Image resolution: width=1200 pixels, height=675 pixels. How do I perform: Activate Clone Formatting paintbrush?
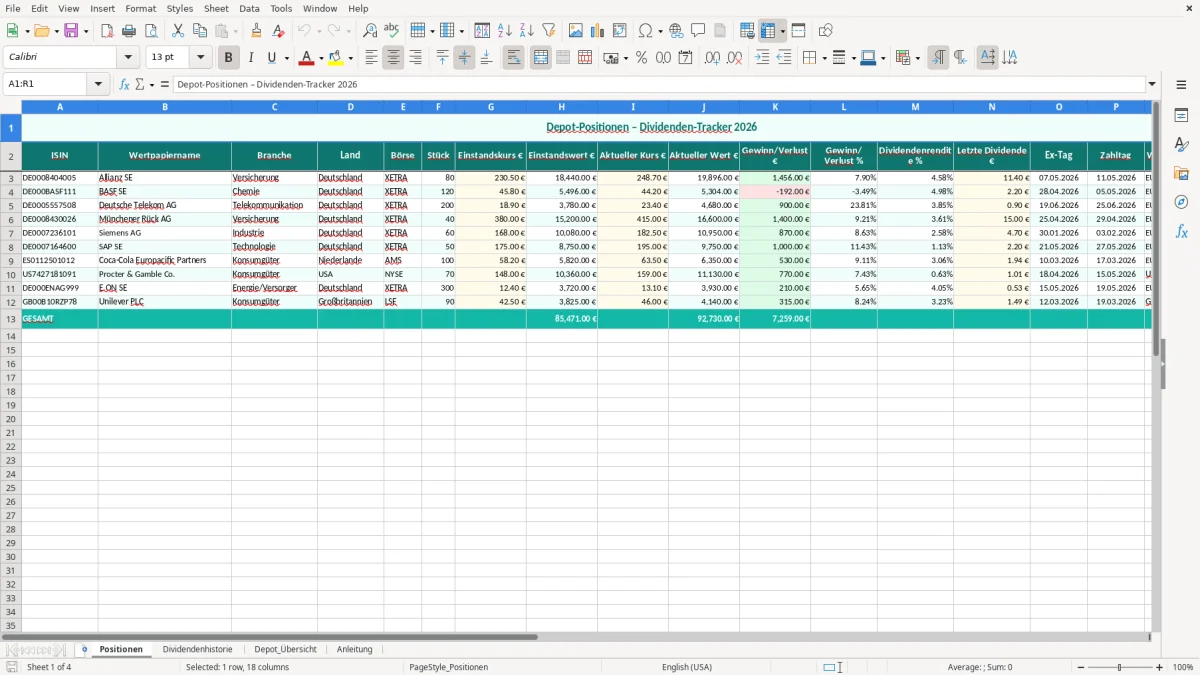coord(257,31)
